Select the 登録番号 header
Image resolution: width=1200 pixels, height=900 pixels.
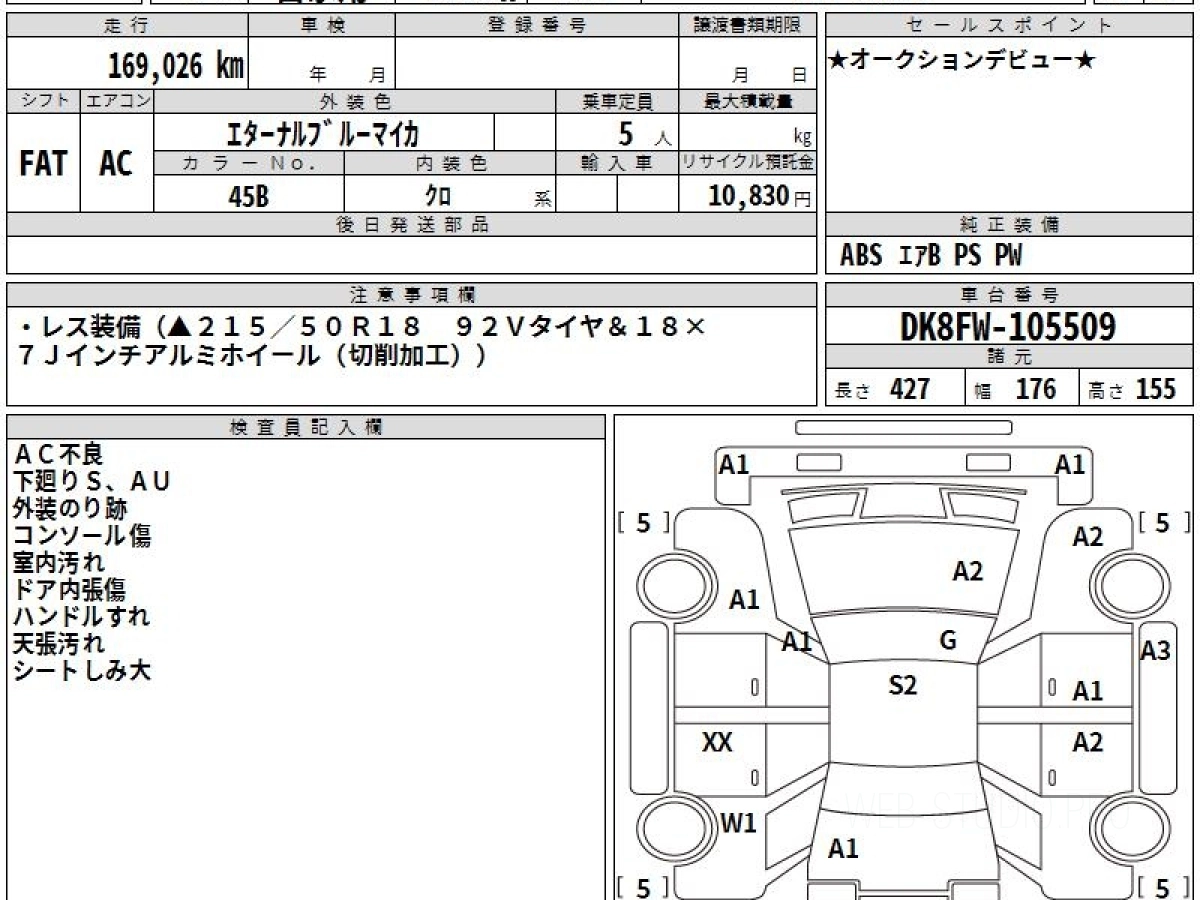(536, 26)
